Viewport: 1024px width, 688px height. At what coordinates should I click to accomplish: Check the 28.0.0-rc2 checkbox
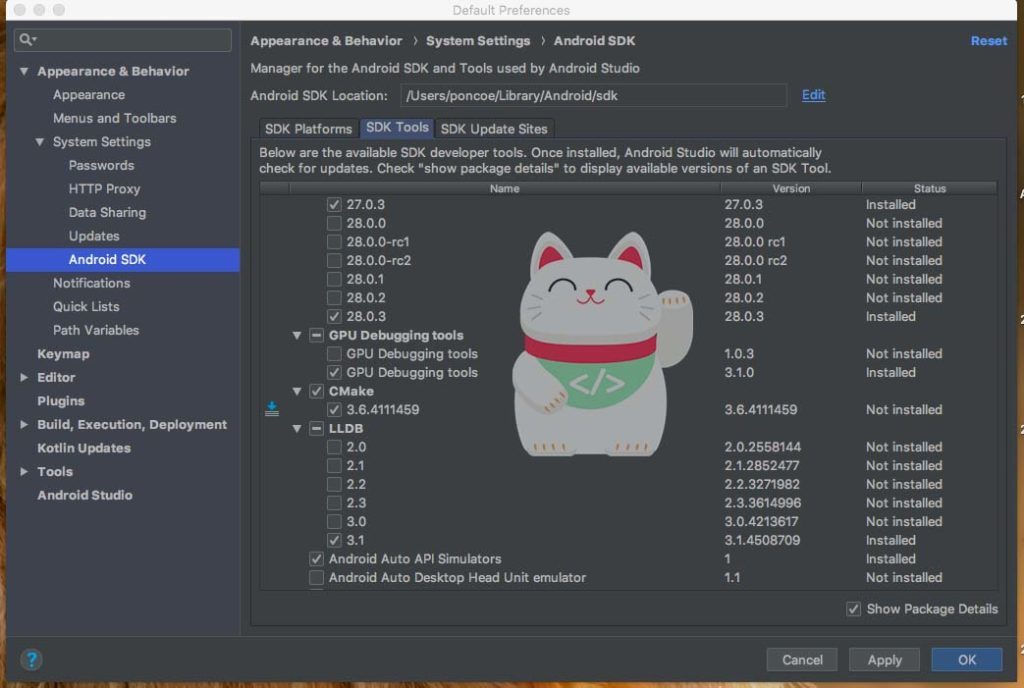[x=334, y=260]
